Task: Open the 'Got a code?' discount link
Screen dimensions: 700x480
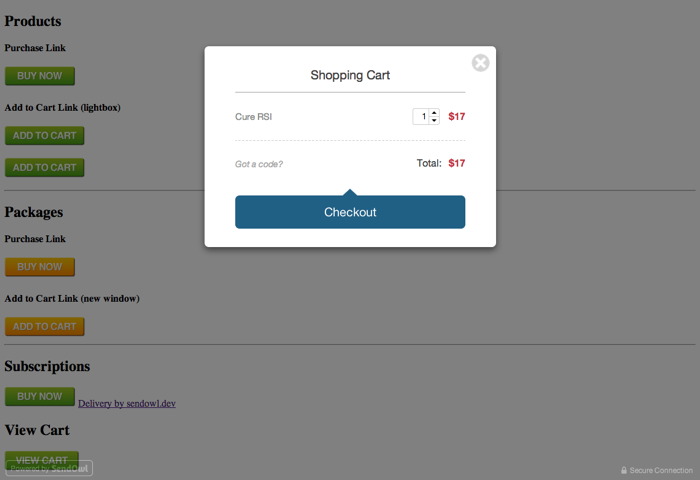Action: click(x=259, y=164)
